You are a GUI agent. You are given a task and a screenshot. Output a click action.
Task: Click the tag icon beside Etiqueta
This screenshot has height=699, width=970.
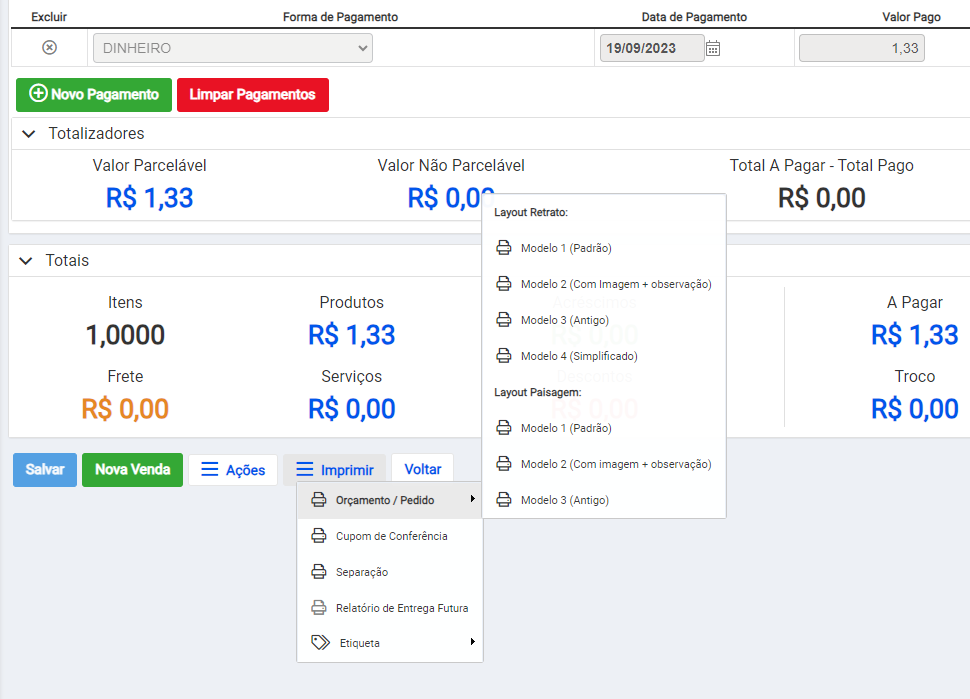click(320, 643)
